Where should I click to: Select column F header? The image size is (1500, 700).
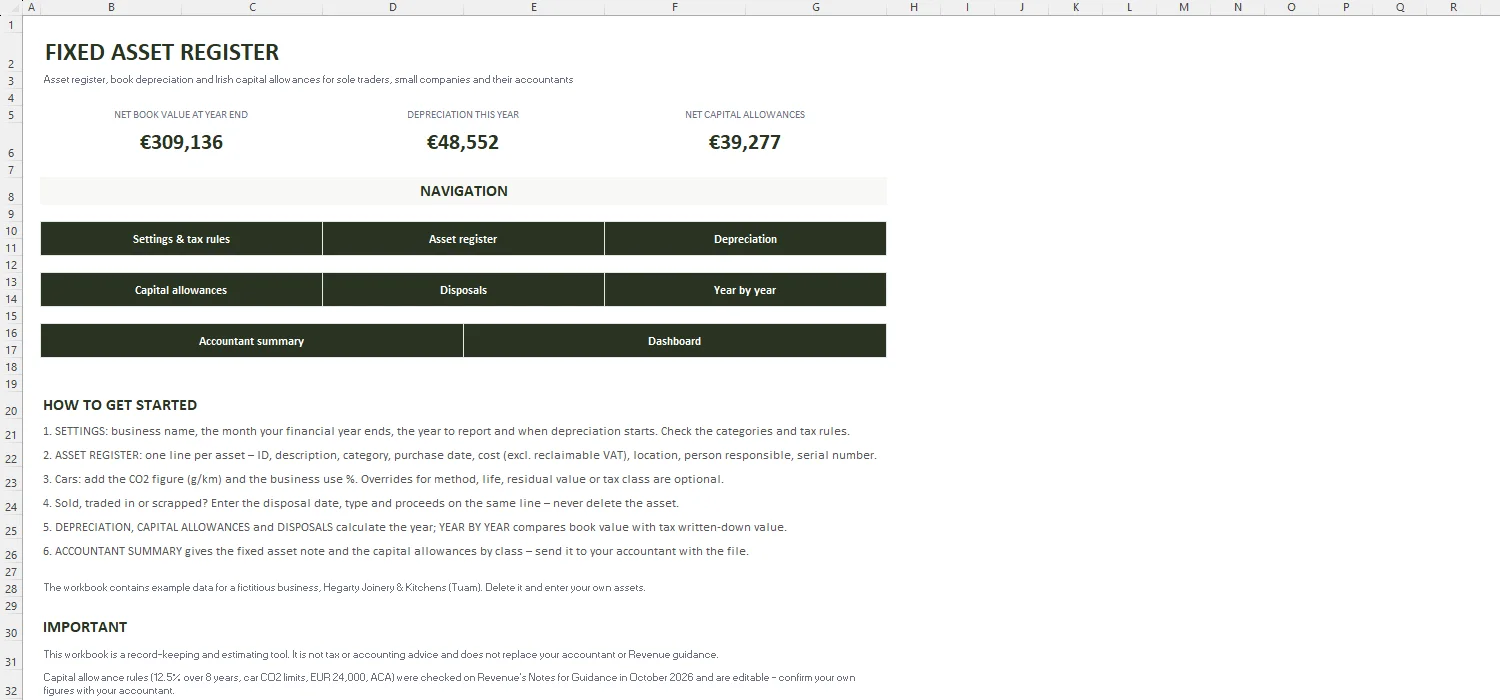coord(675,7)
